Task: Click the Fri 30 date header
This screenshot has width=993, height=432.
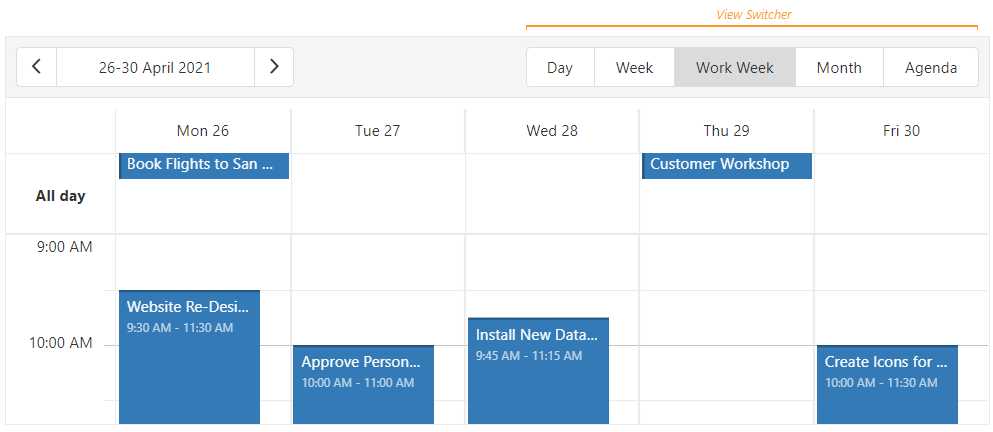Action: pos(900,131)
